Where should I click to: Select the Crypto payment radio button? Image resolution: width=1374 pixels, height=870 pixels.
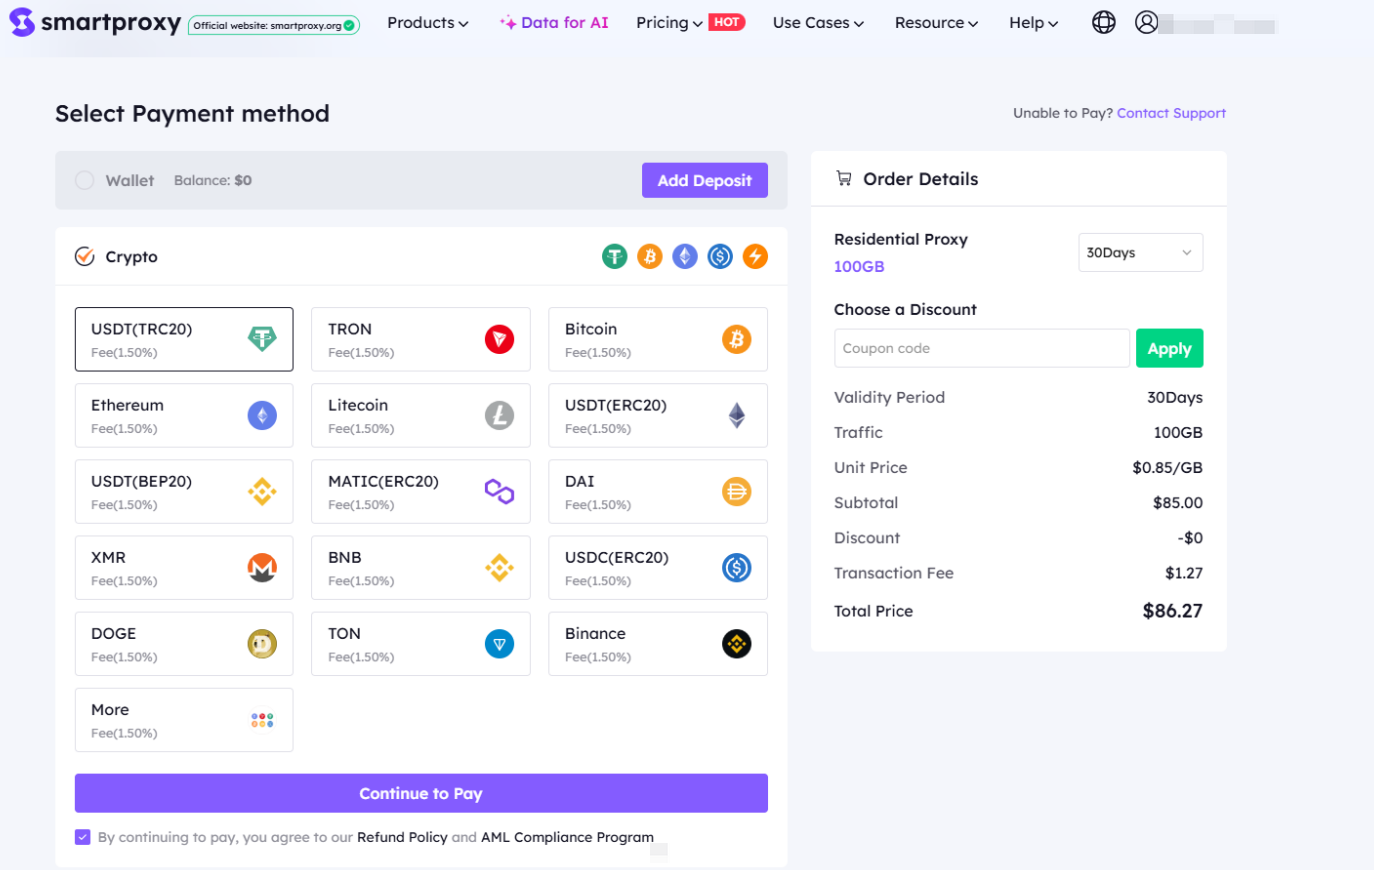coord(85,257)
